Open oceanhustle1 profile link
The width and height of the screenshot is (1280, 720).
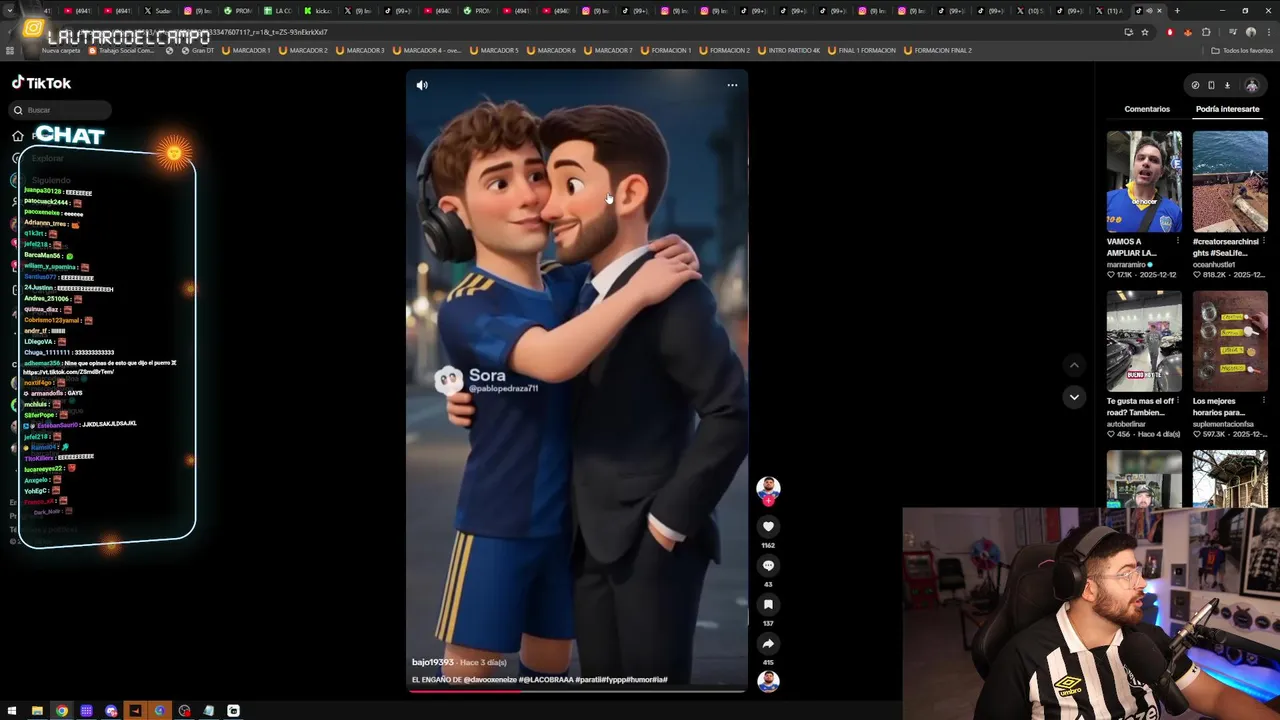[1216, 265]
